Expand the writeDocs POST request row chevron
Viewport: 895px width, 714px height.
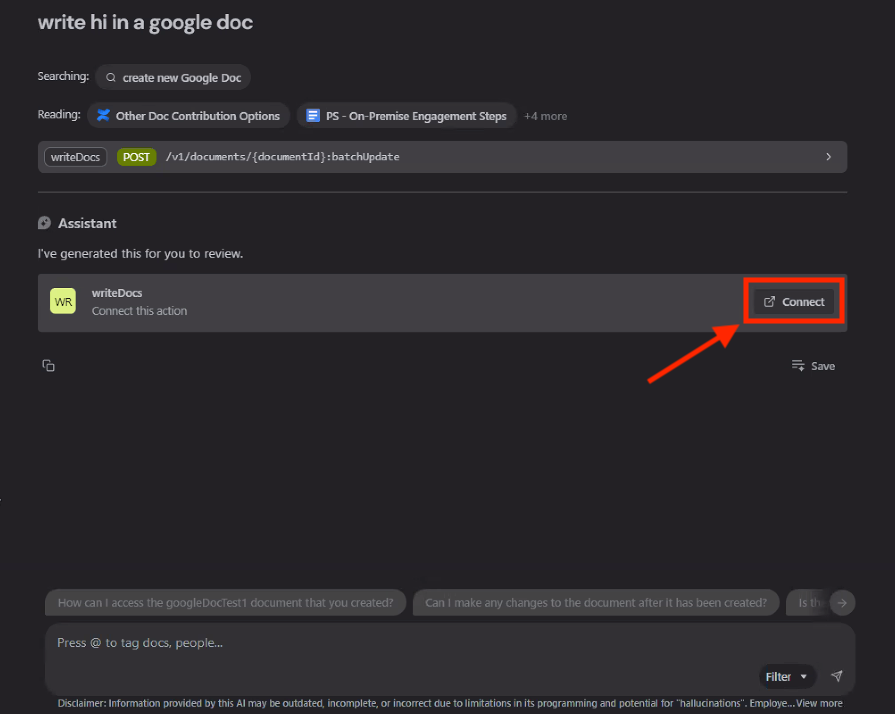828,157
